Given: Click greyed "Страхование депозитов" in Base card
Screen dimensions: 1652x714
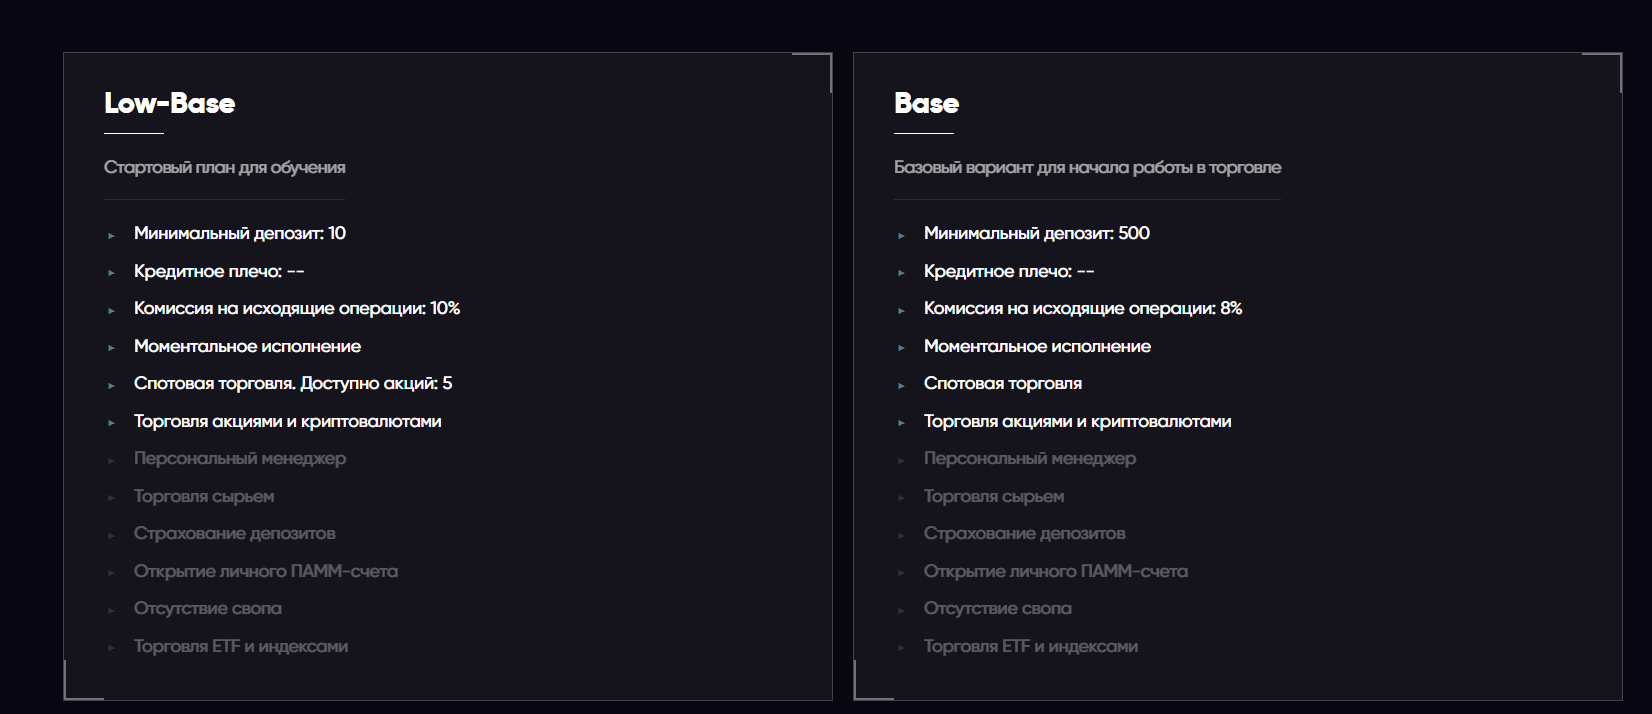Looking at the screenshot, I should tap(1025, 534).
